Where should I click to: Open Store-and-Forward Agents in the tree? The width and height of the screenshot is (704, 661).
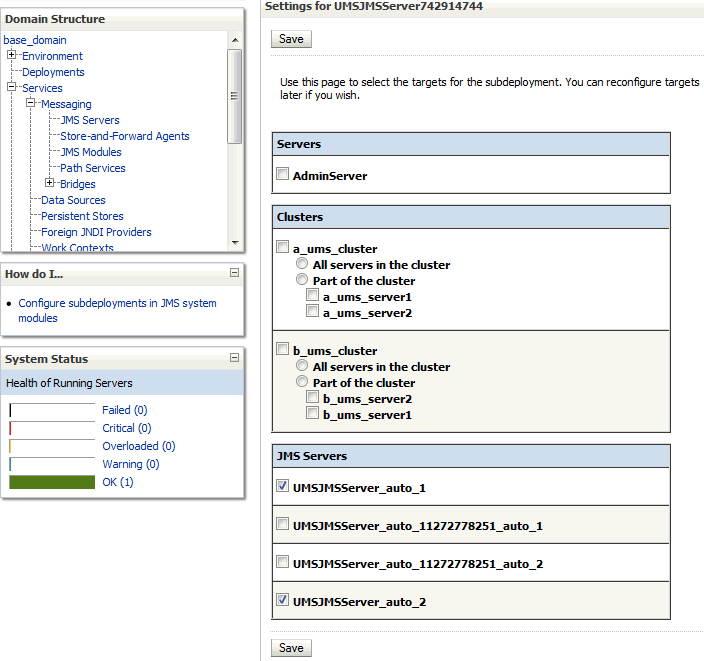125,136
